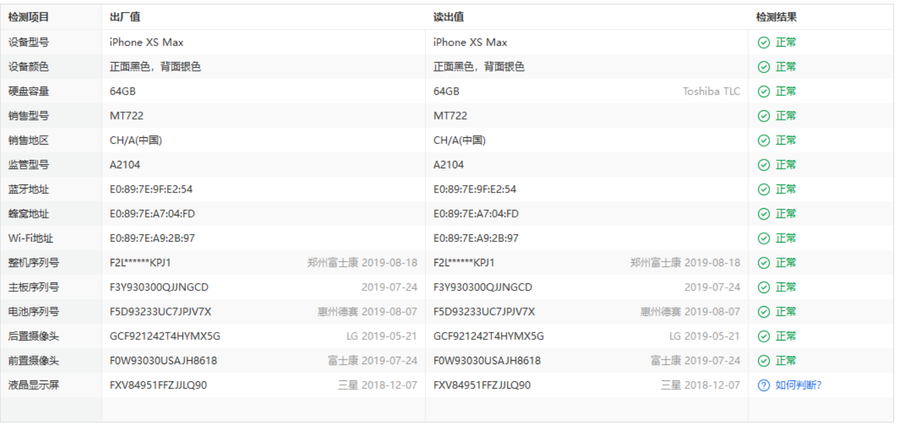Select the 检测项目 column header

click(28, 17)
